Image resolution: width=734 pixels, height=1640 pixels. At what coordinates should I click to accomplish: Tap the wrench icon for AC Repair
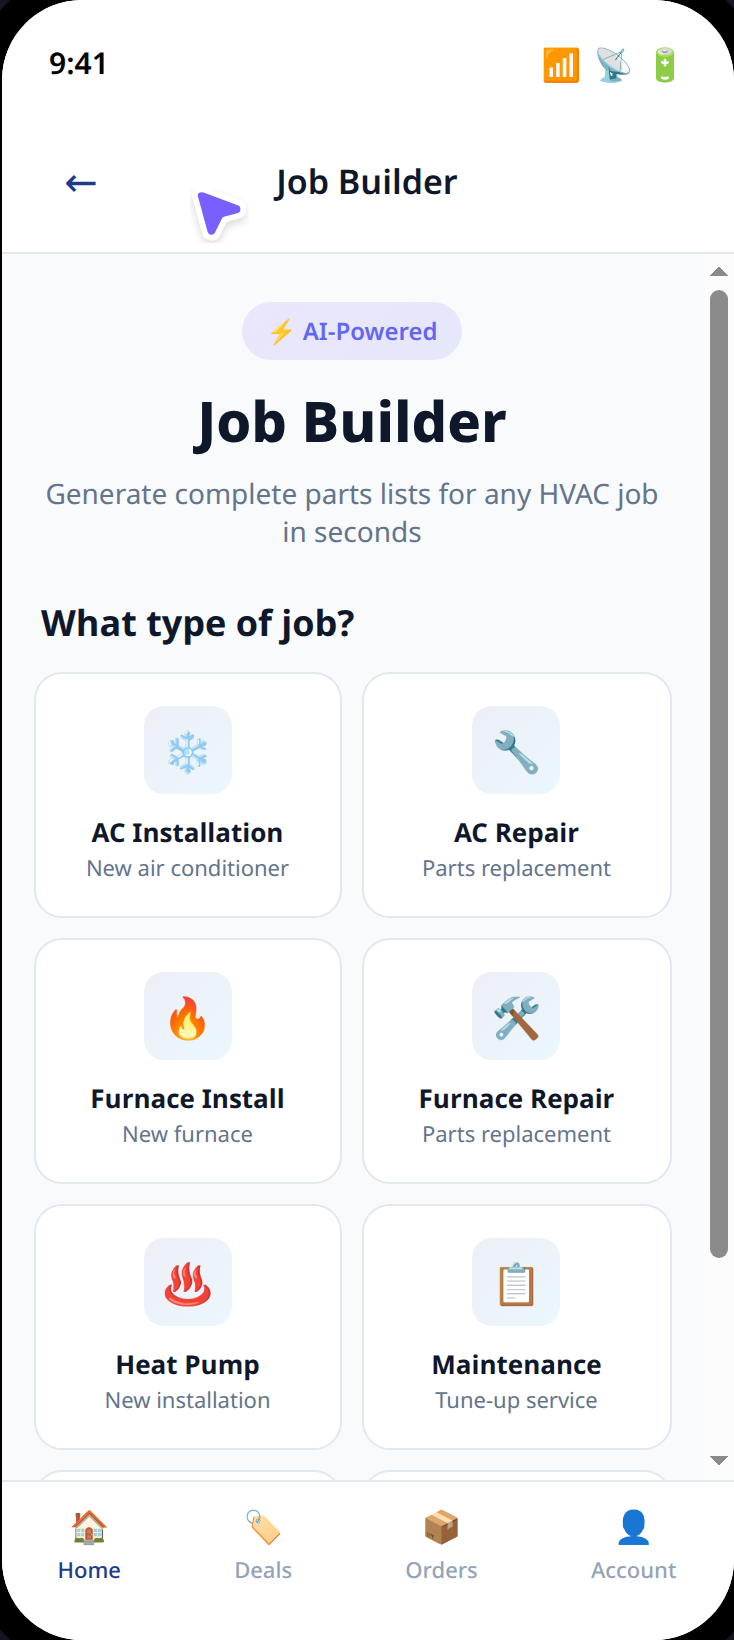516,750
